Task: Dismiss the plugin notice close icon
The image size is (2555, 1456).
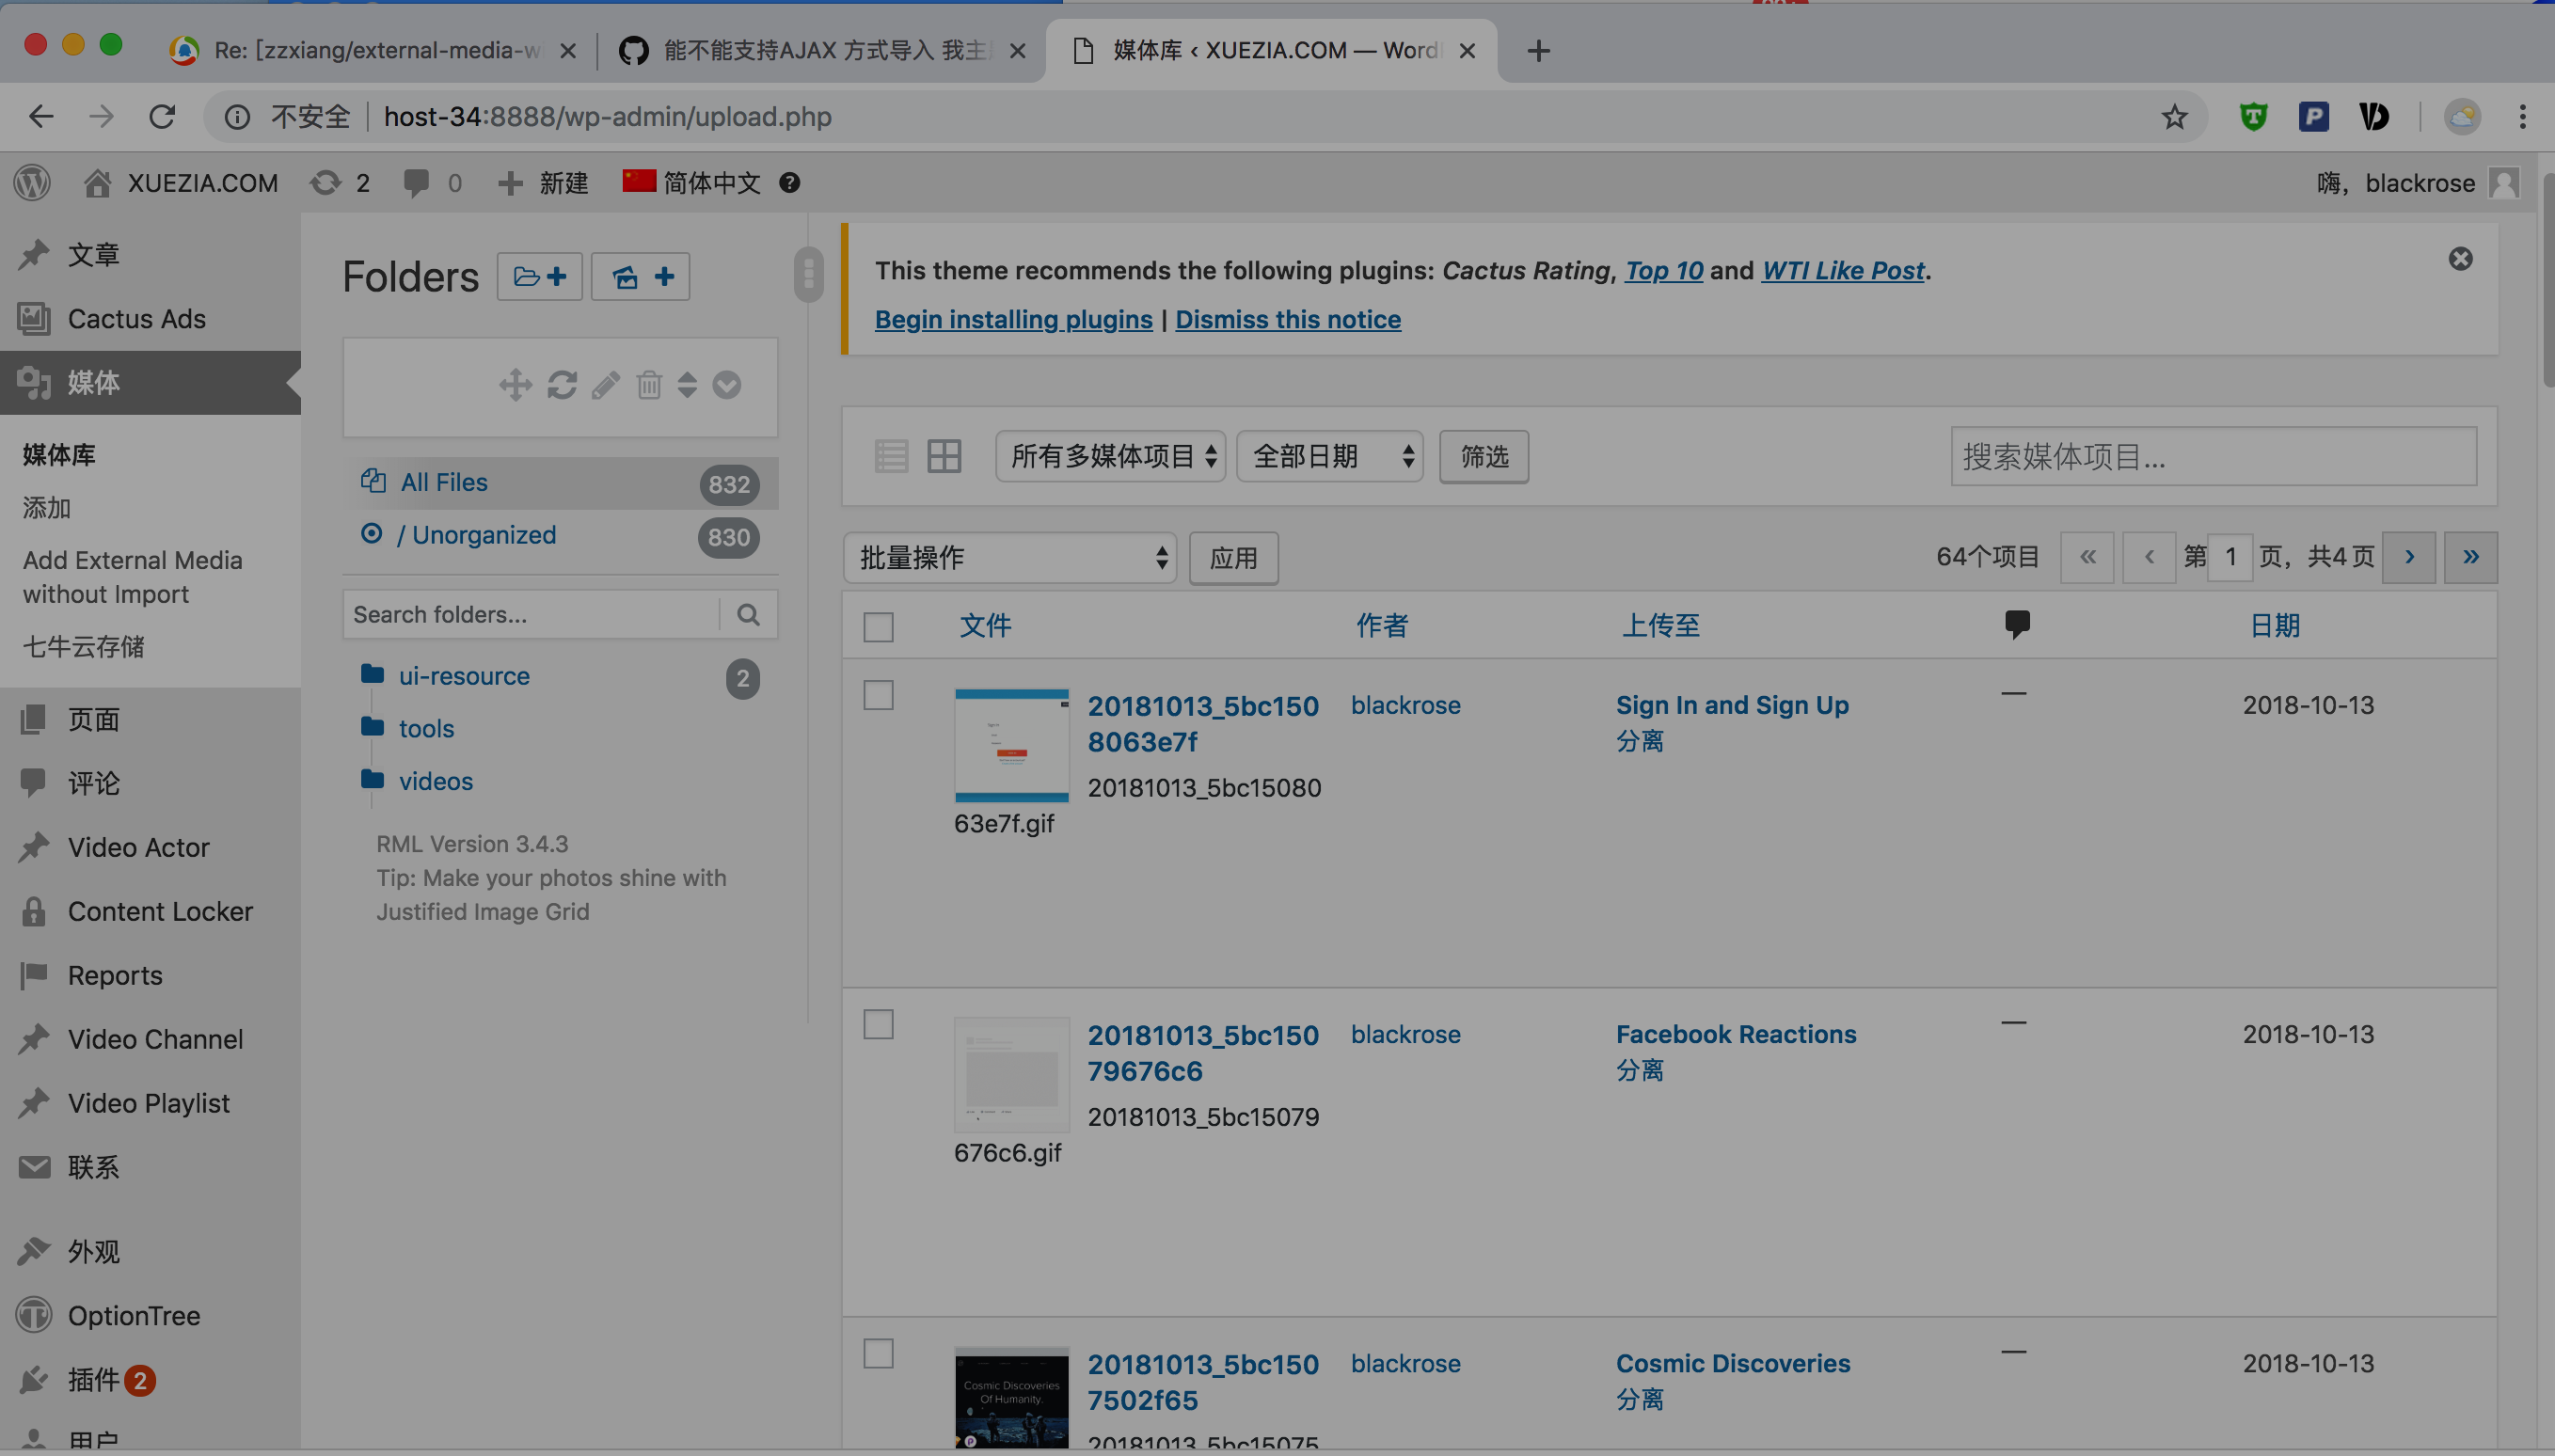Action: tap(2460, 260)
